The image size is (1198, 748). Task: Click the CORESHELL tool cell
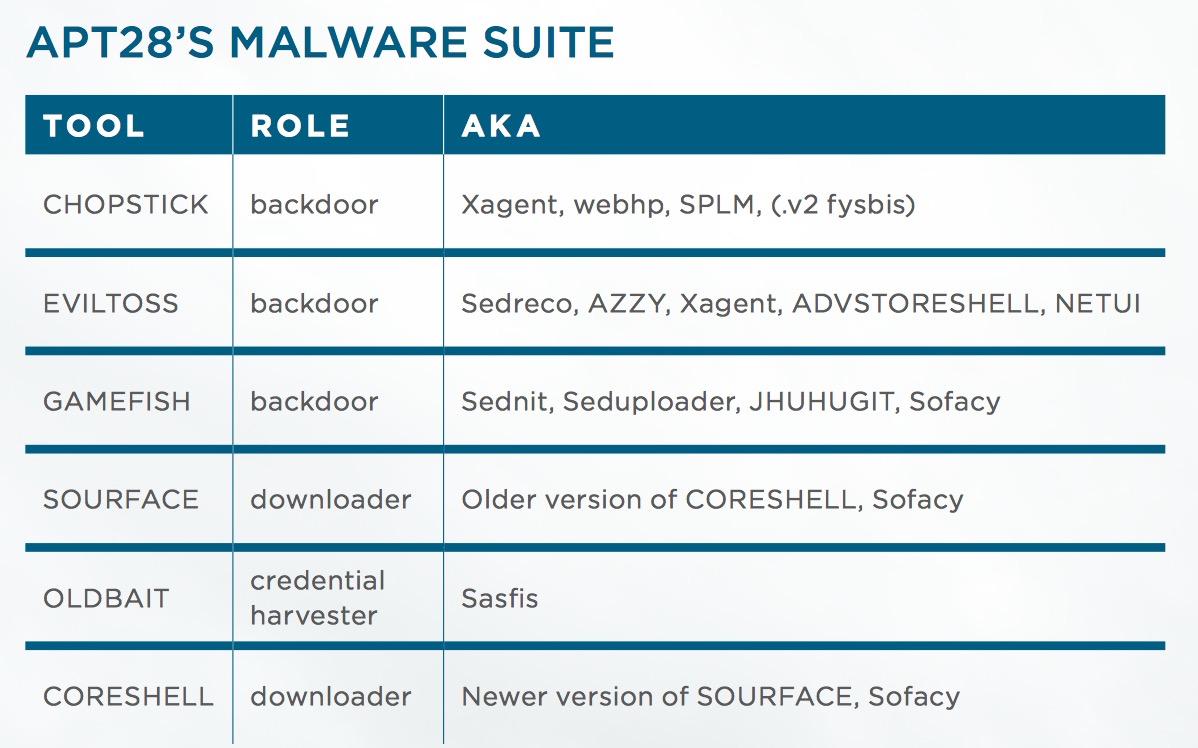(128, 697)
